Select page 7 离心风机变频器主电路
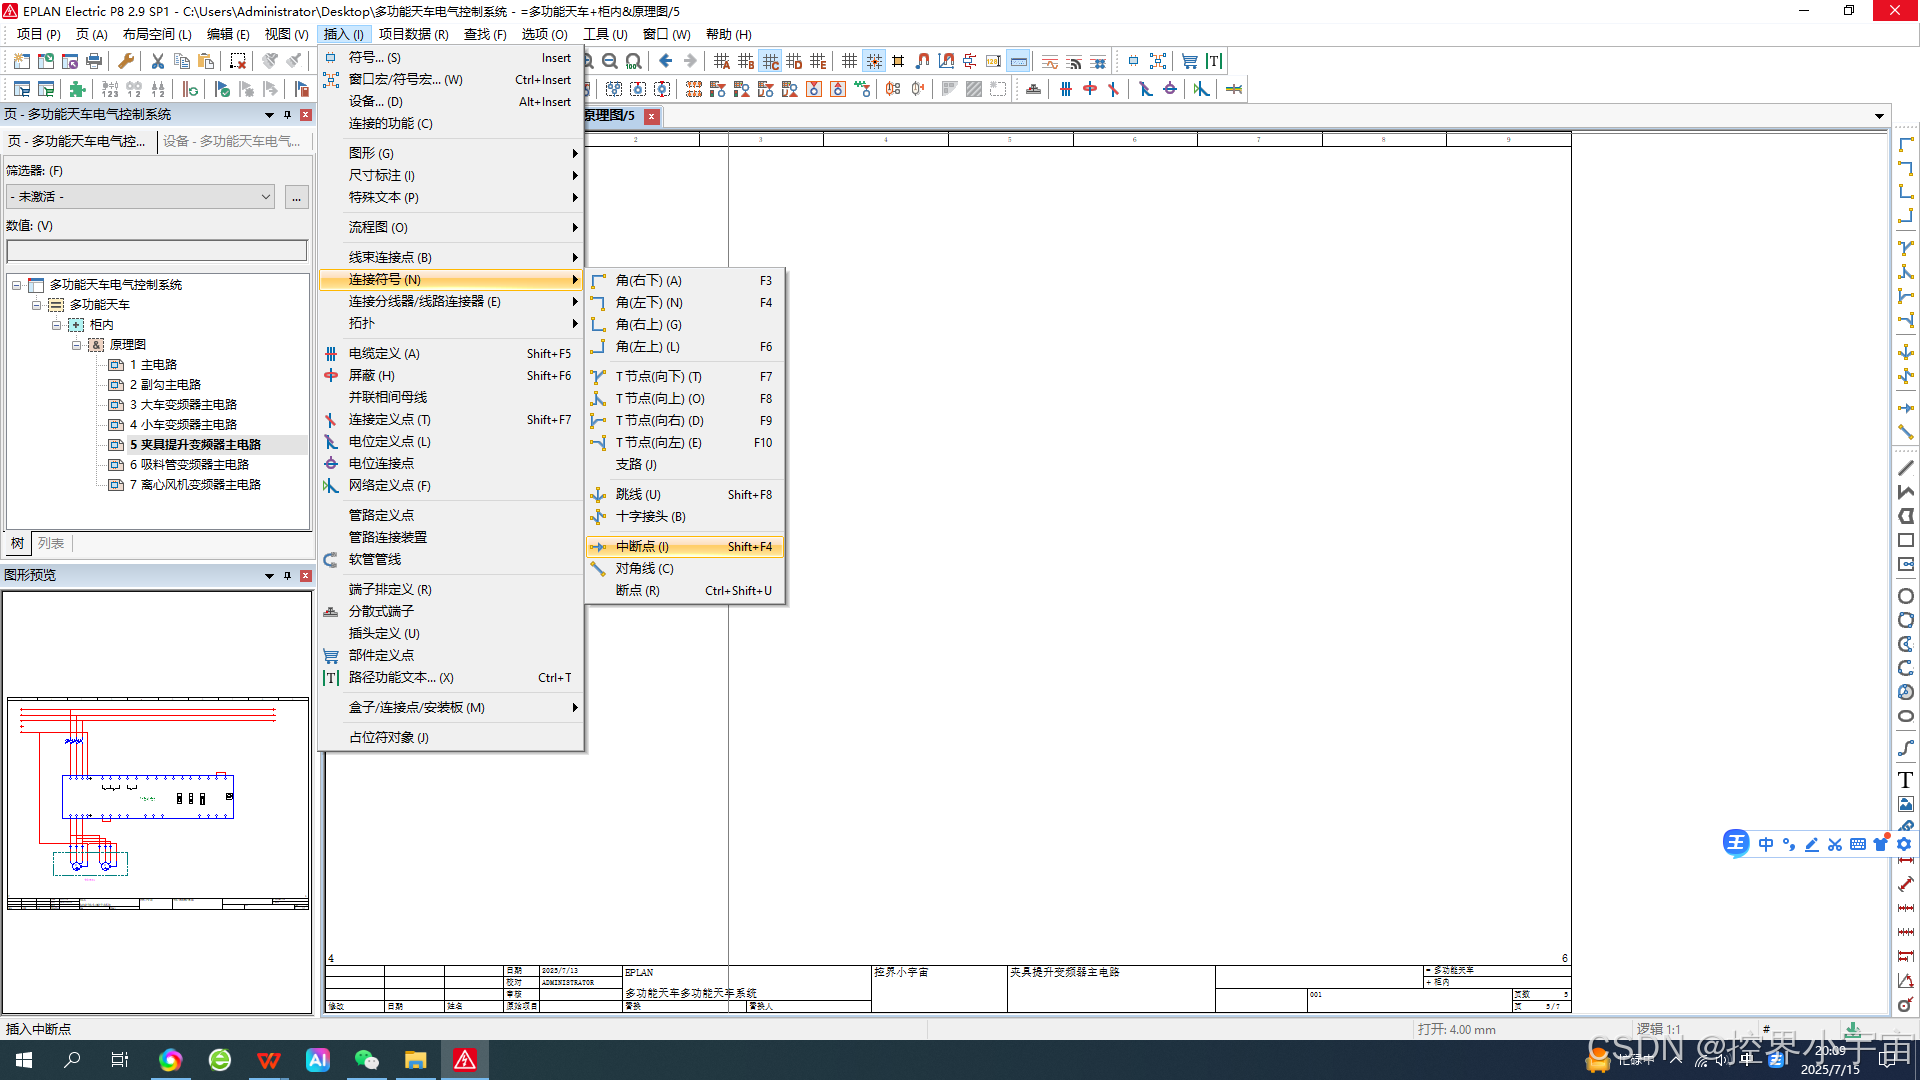 [x=195, y=485]
